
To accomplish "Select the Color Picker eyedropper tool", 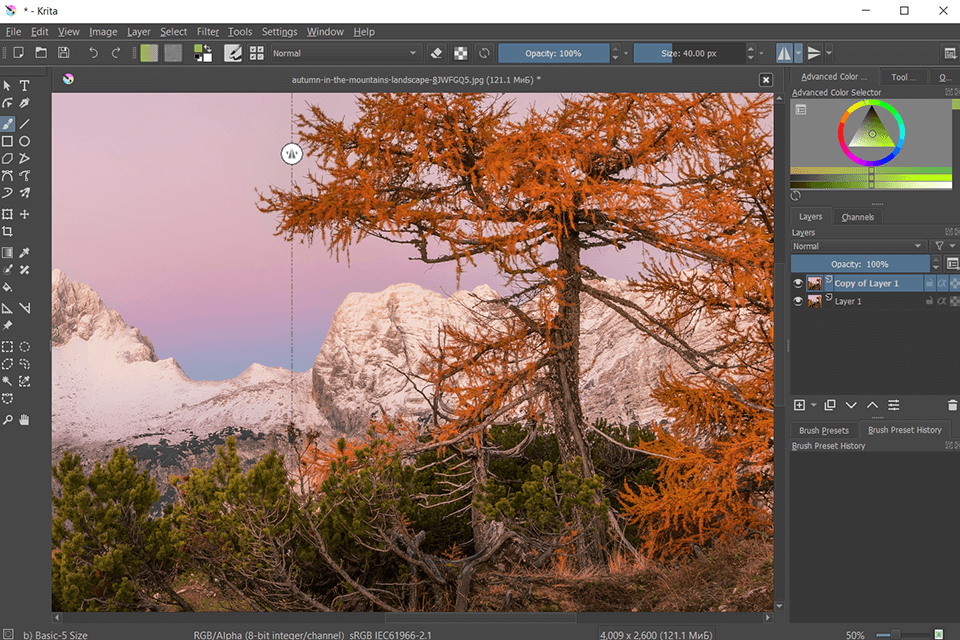I will (x=24, y=252).
